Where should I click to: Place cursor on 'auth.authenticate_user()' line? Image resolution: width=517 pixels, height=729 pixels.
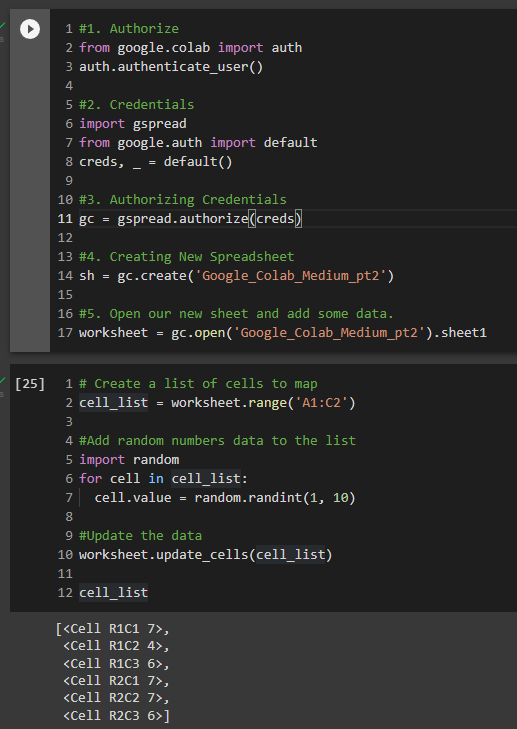(x=171, y=67)
